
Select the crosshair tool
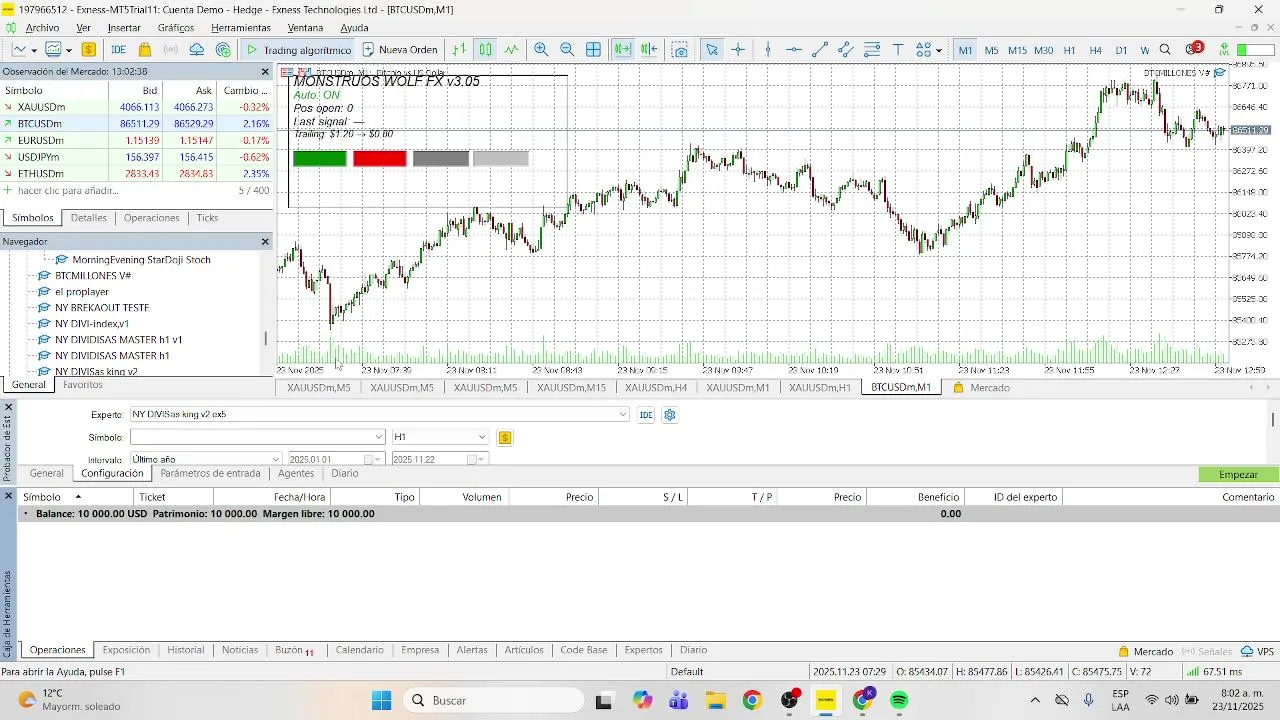pos(738,49)
